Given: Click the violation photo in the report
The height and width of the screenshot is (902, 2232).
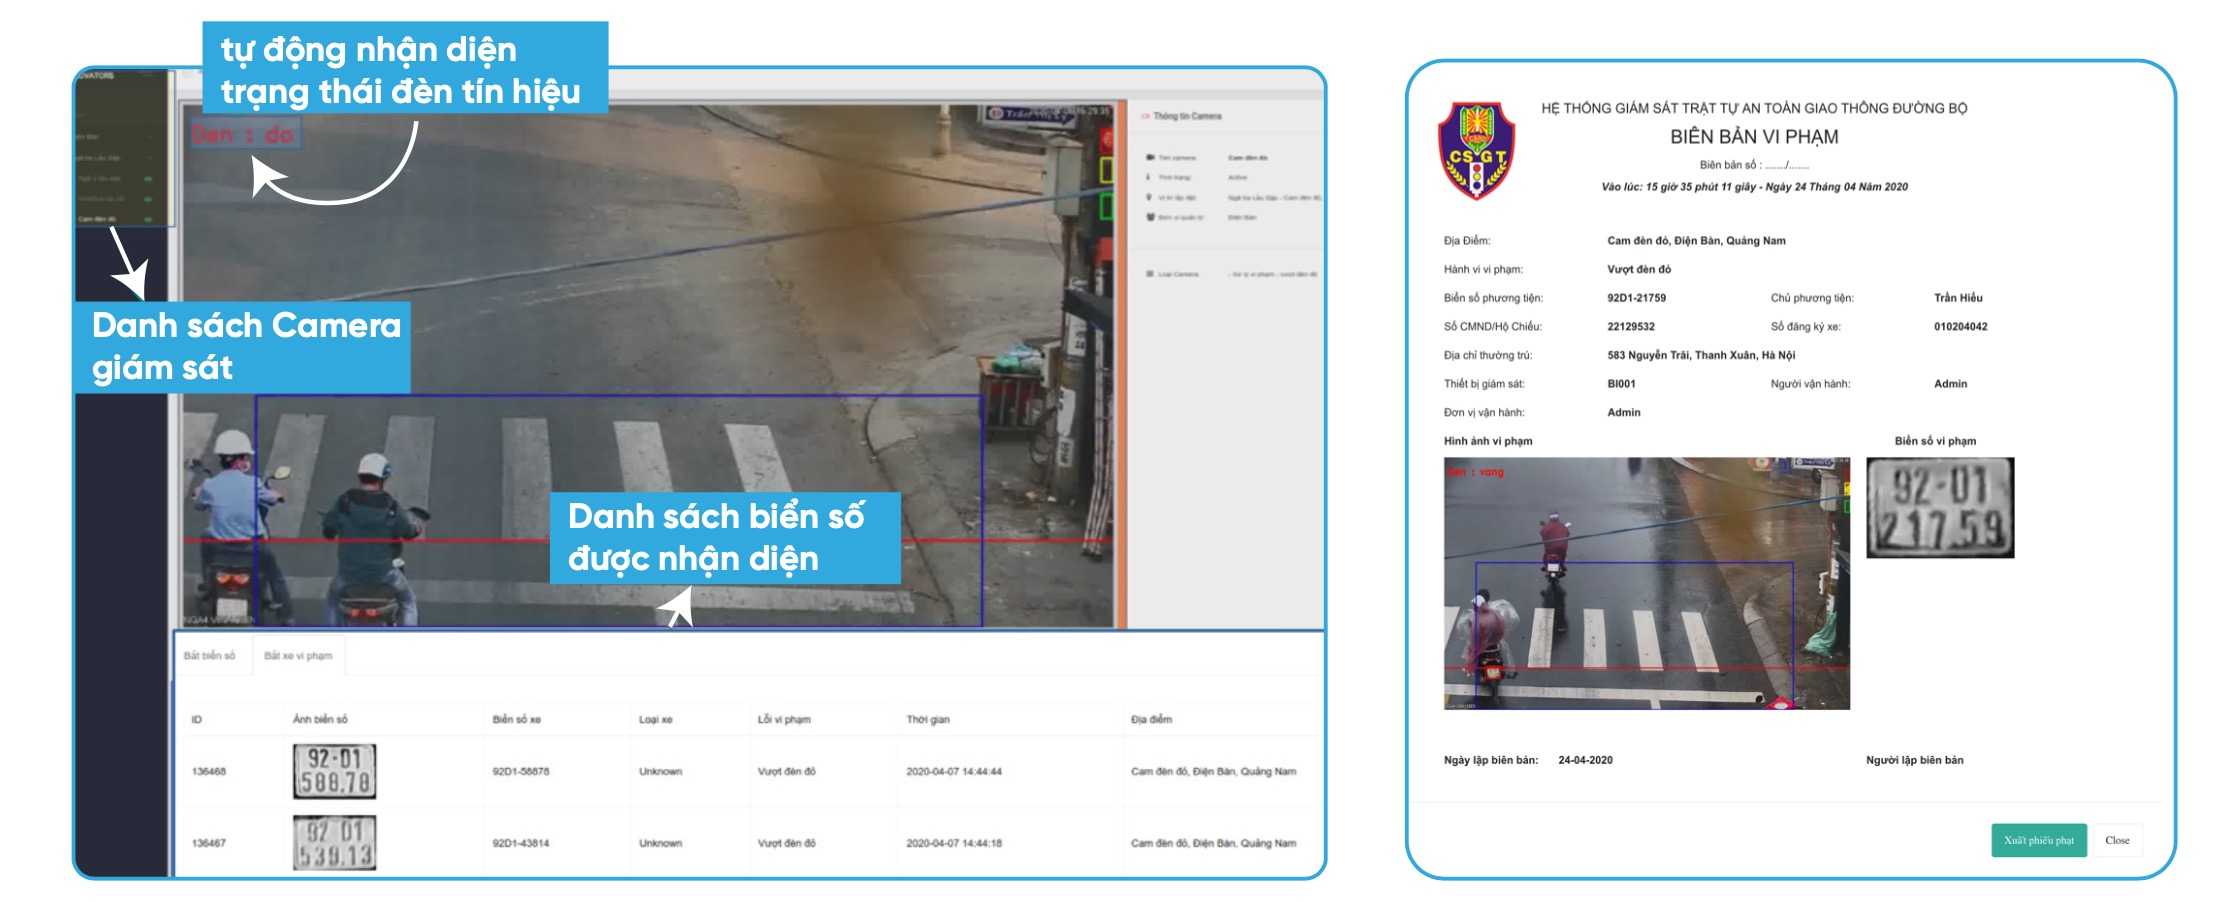Looking at the screenshot, I should [x=1646, y=583].
